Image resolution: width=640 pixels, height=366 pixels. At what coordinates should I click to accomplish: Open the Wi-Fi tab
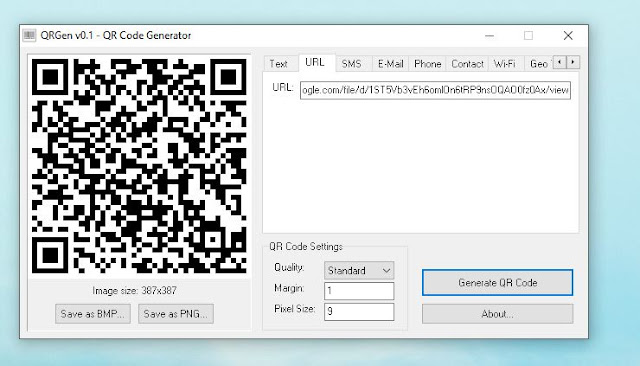[x=506, y=64]
